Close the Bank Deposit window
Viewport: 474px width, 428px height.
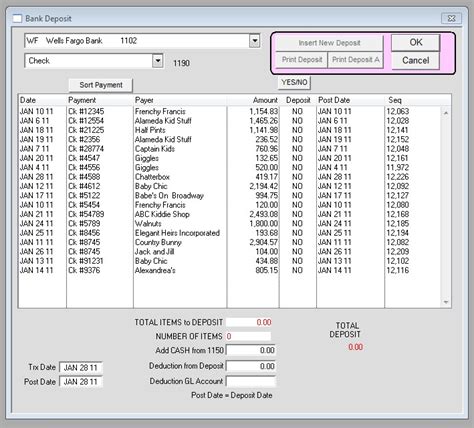tap(451, 18)
